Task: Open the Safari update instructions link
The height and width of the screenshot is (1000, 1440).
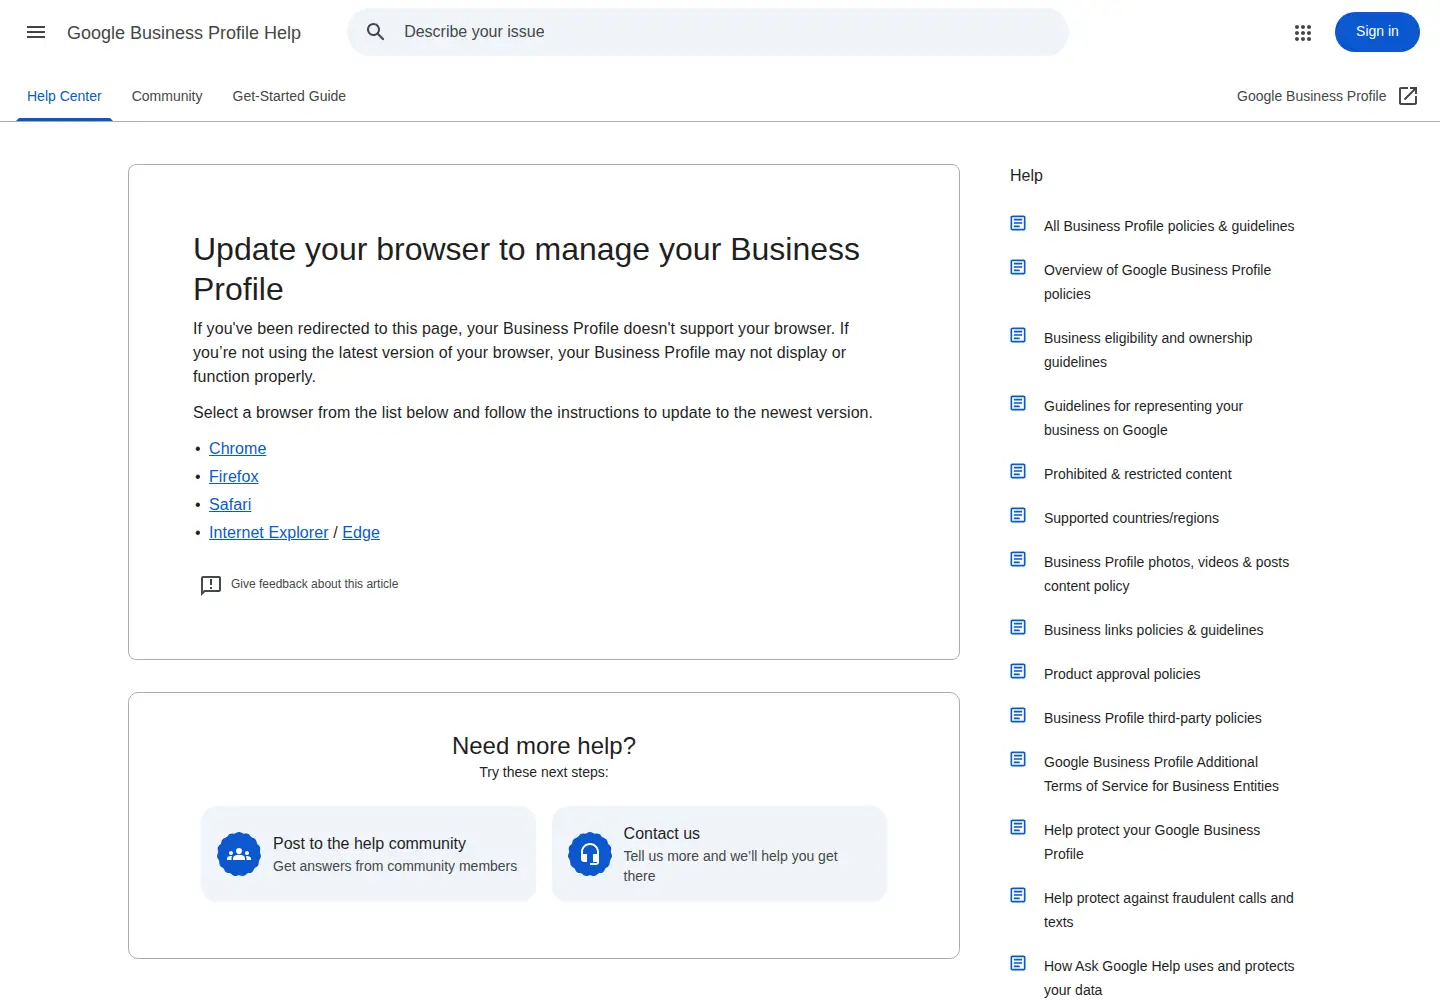Action: [230, 504]
